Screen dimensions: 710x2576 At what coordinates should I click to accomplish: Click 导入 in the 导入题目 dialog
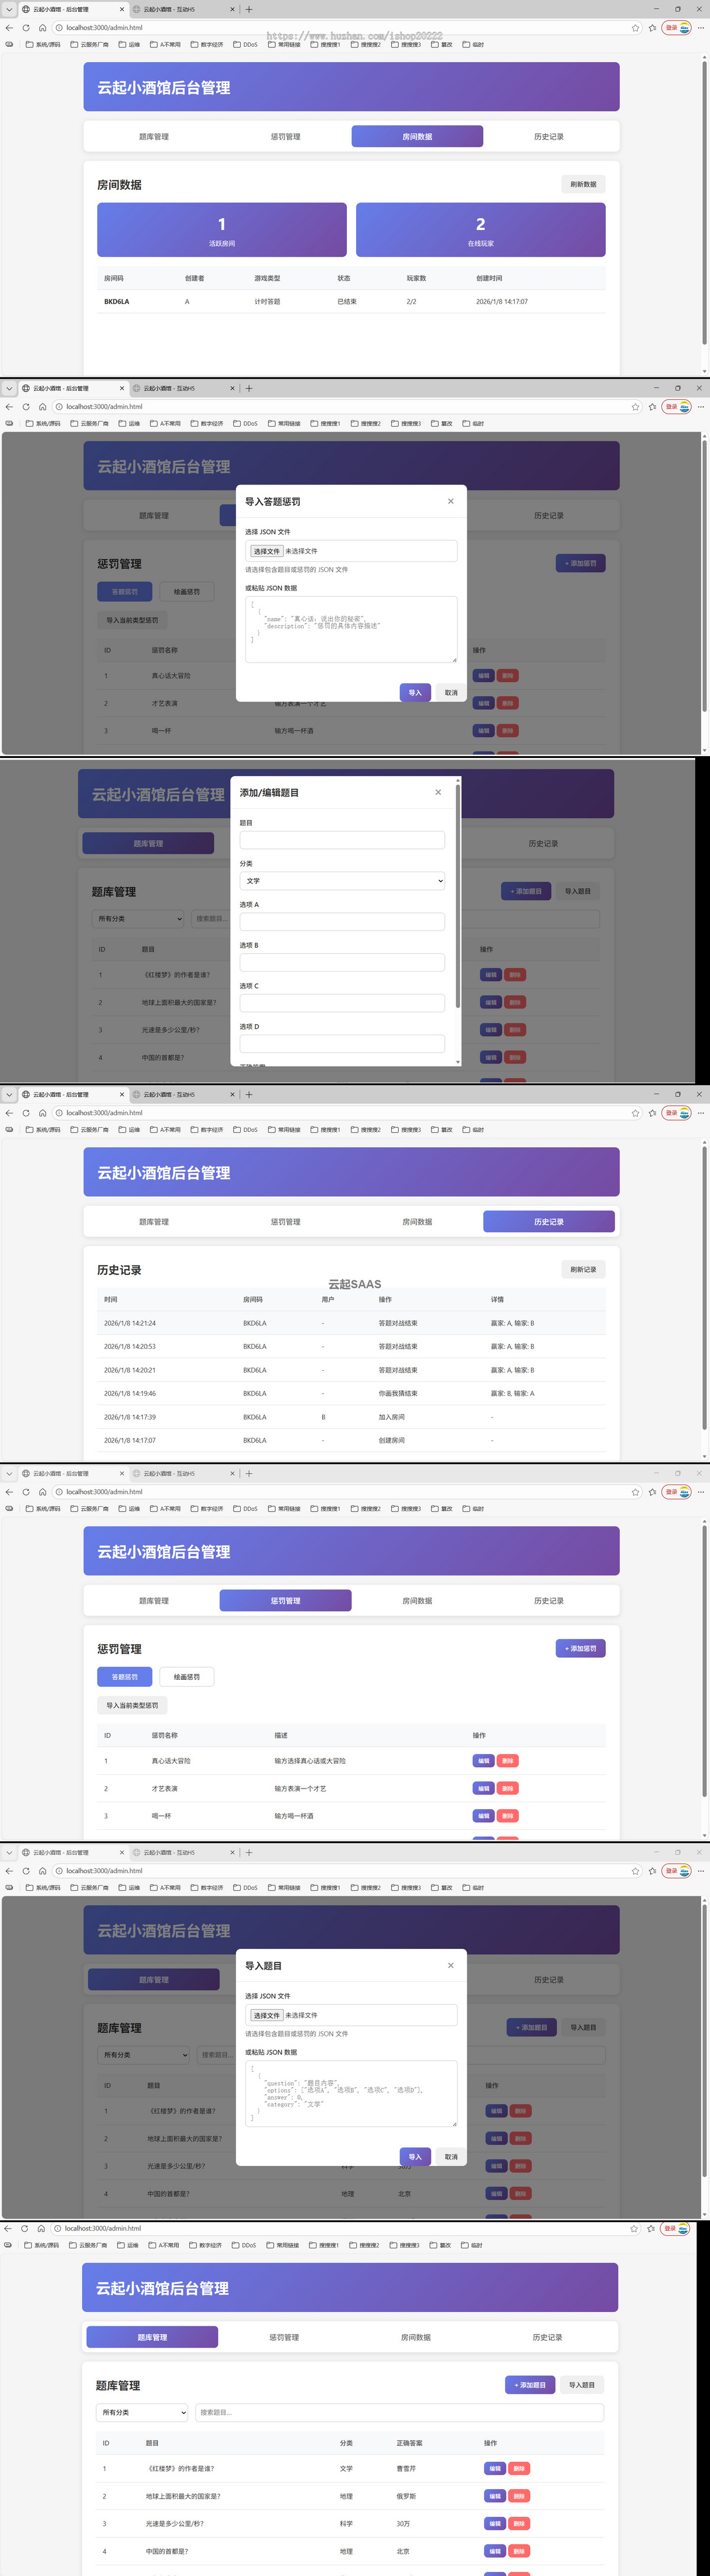(415, 2156)
